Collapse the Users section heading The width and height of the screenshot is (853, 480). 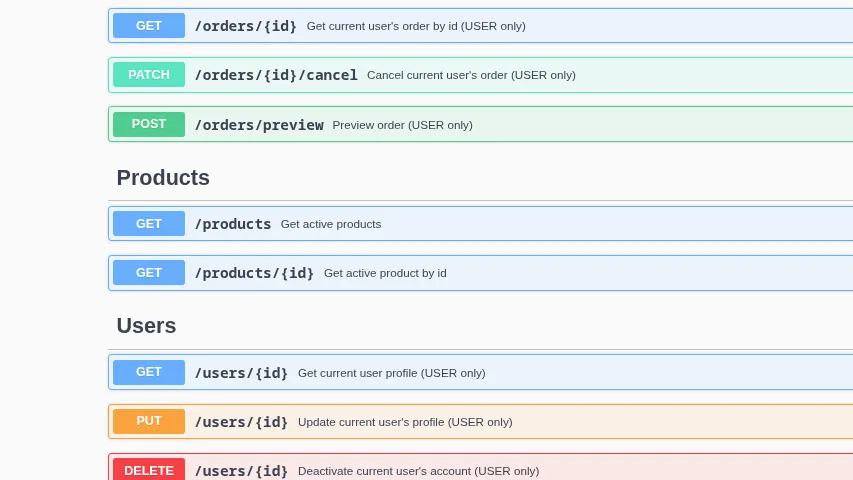coord(146,325)
